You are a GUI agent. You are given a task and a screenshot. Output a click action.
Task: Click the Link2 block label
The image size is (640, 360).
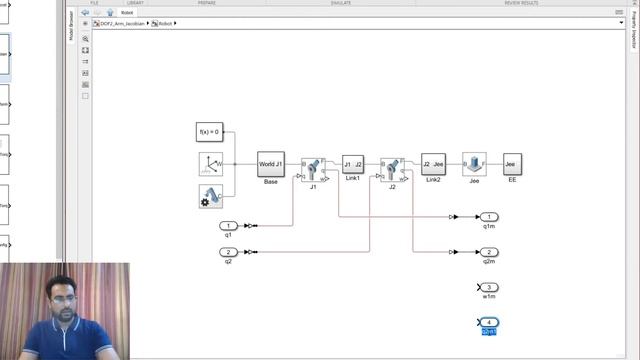point(433,180)
